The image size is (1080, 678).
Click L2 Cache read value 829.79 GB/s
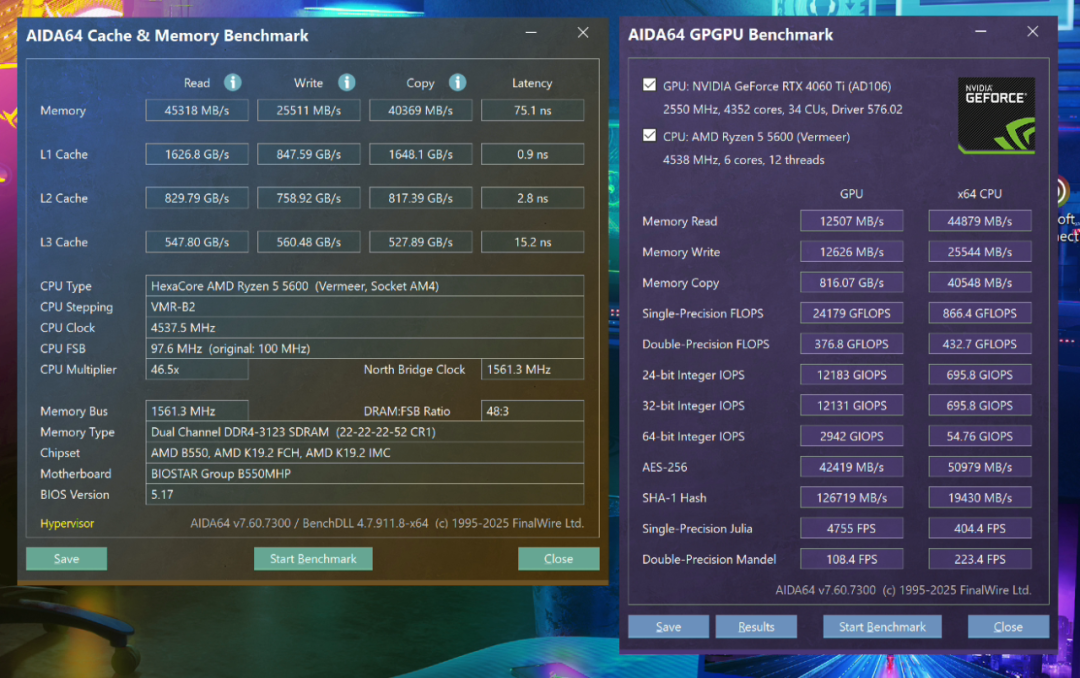coord(197,198)
